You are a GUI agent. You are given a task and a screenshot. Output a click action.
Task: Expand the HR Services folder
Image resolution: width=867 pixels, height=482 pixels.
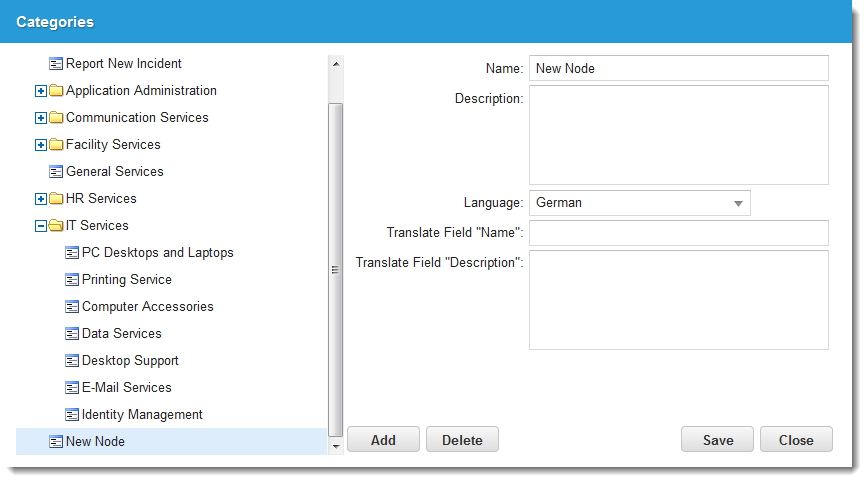pyautogui.click(x=40, y=199)
